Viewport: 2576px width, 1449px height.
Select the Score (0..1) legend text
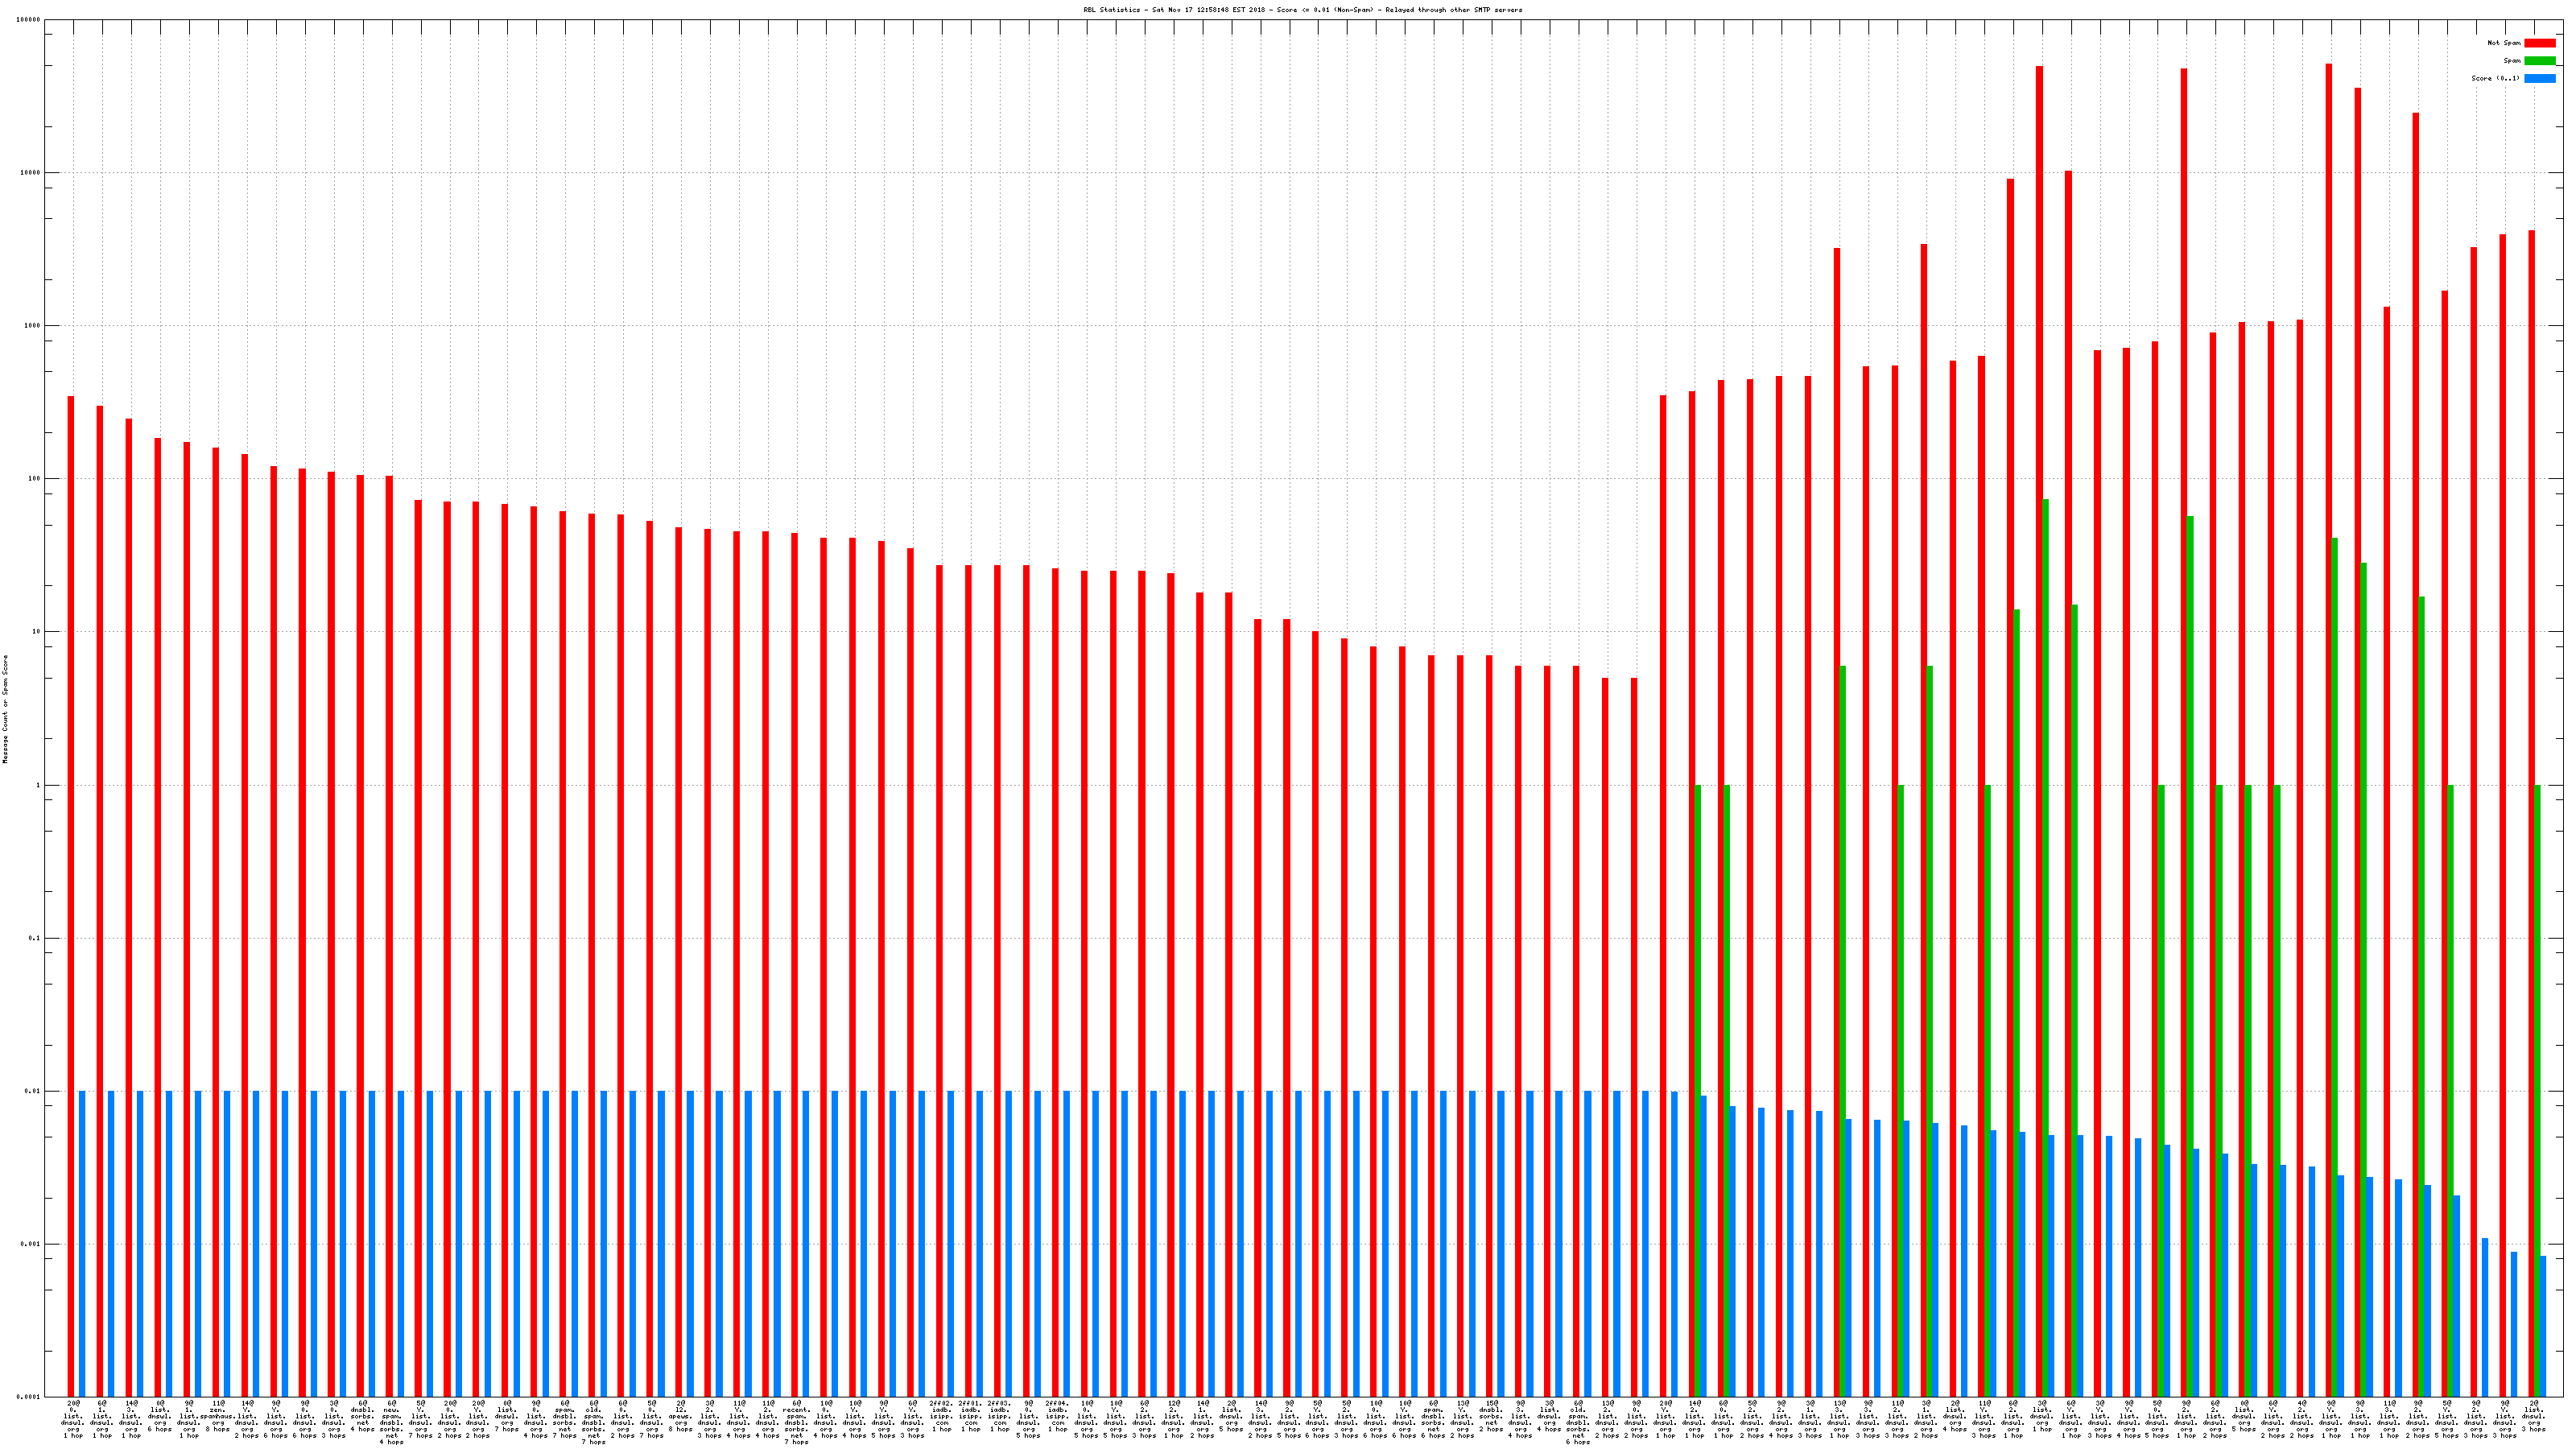tap(2495, 78)
